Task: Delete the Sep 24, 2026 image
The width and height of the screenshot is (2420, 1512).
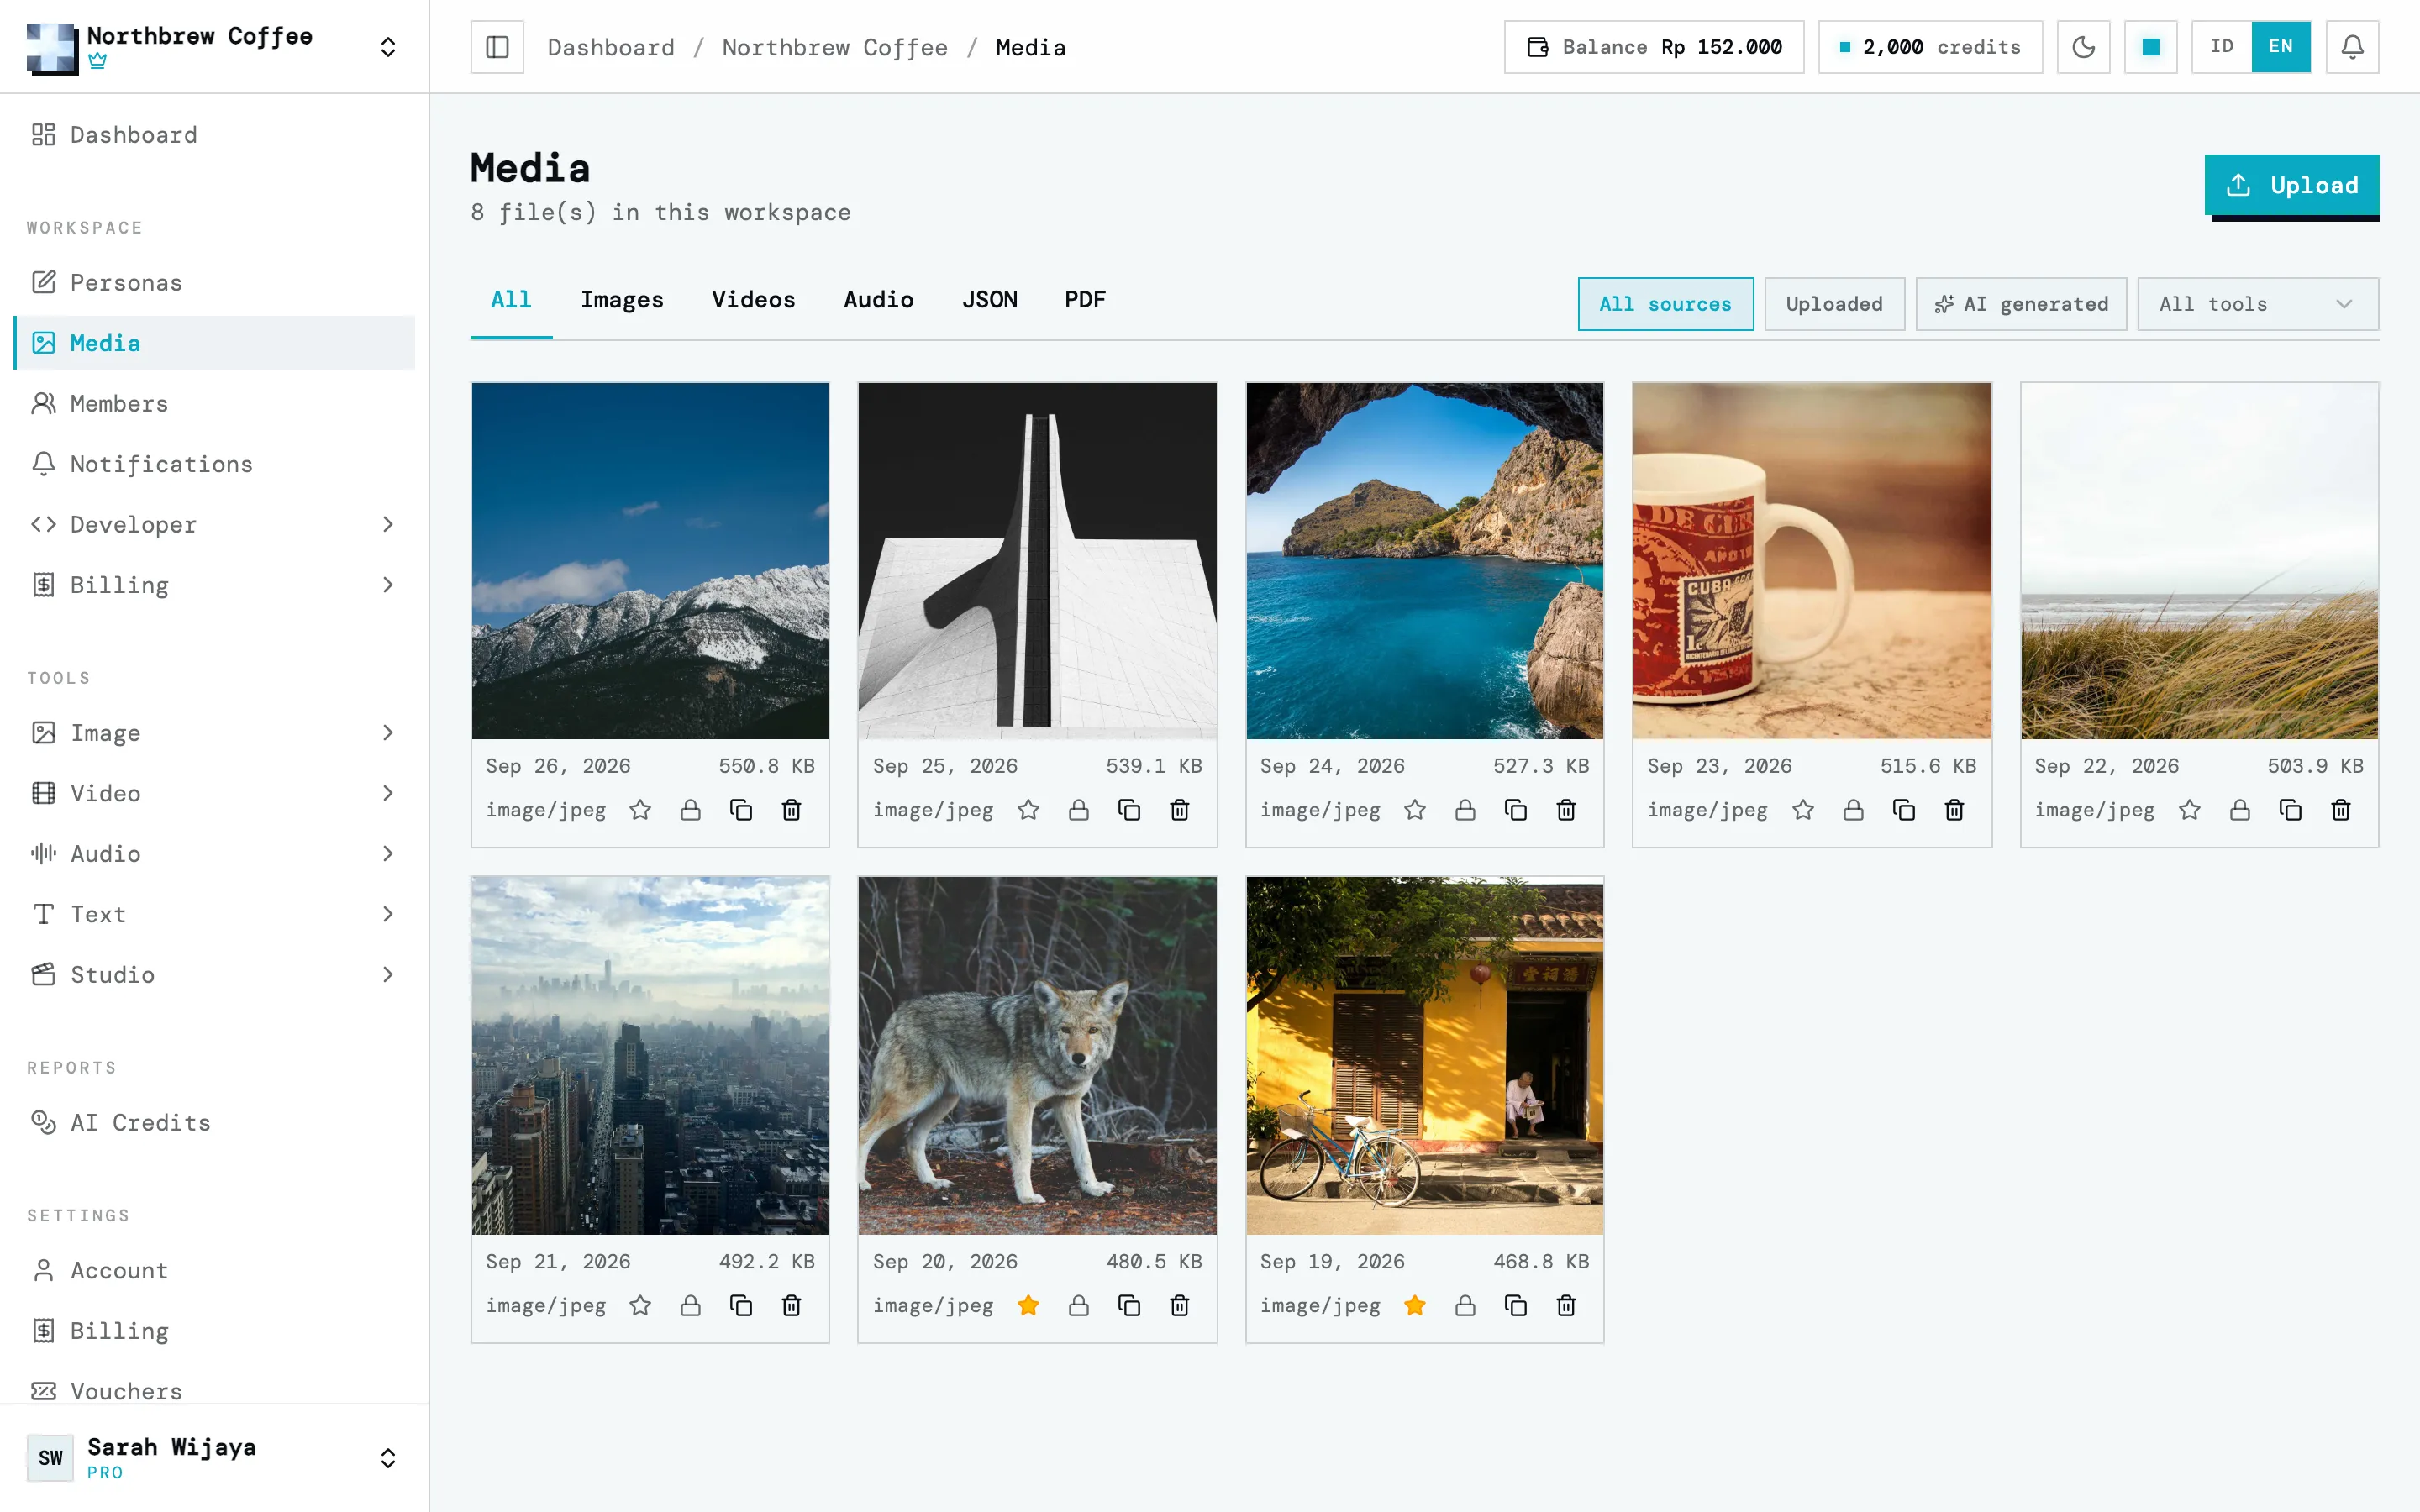Action: tap(1566, 810)
